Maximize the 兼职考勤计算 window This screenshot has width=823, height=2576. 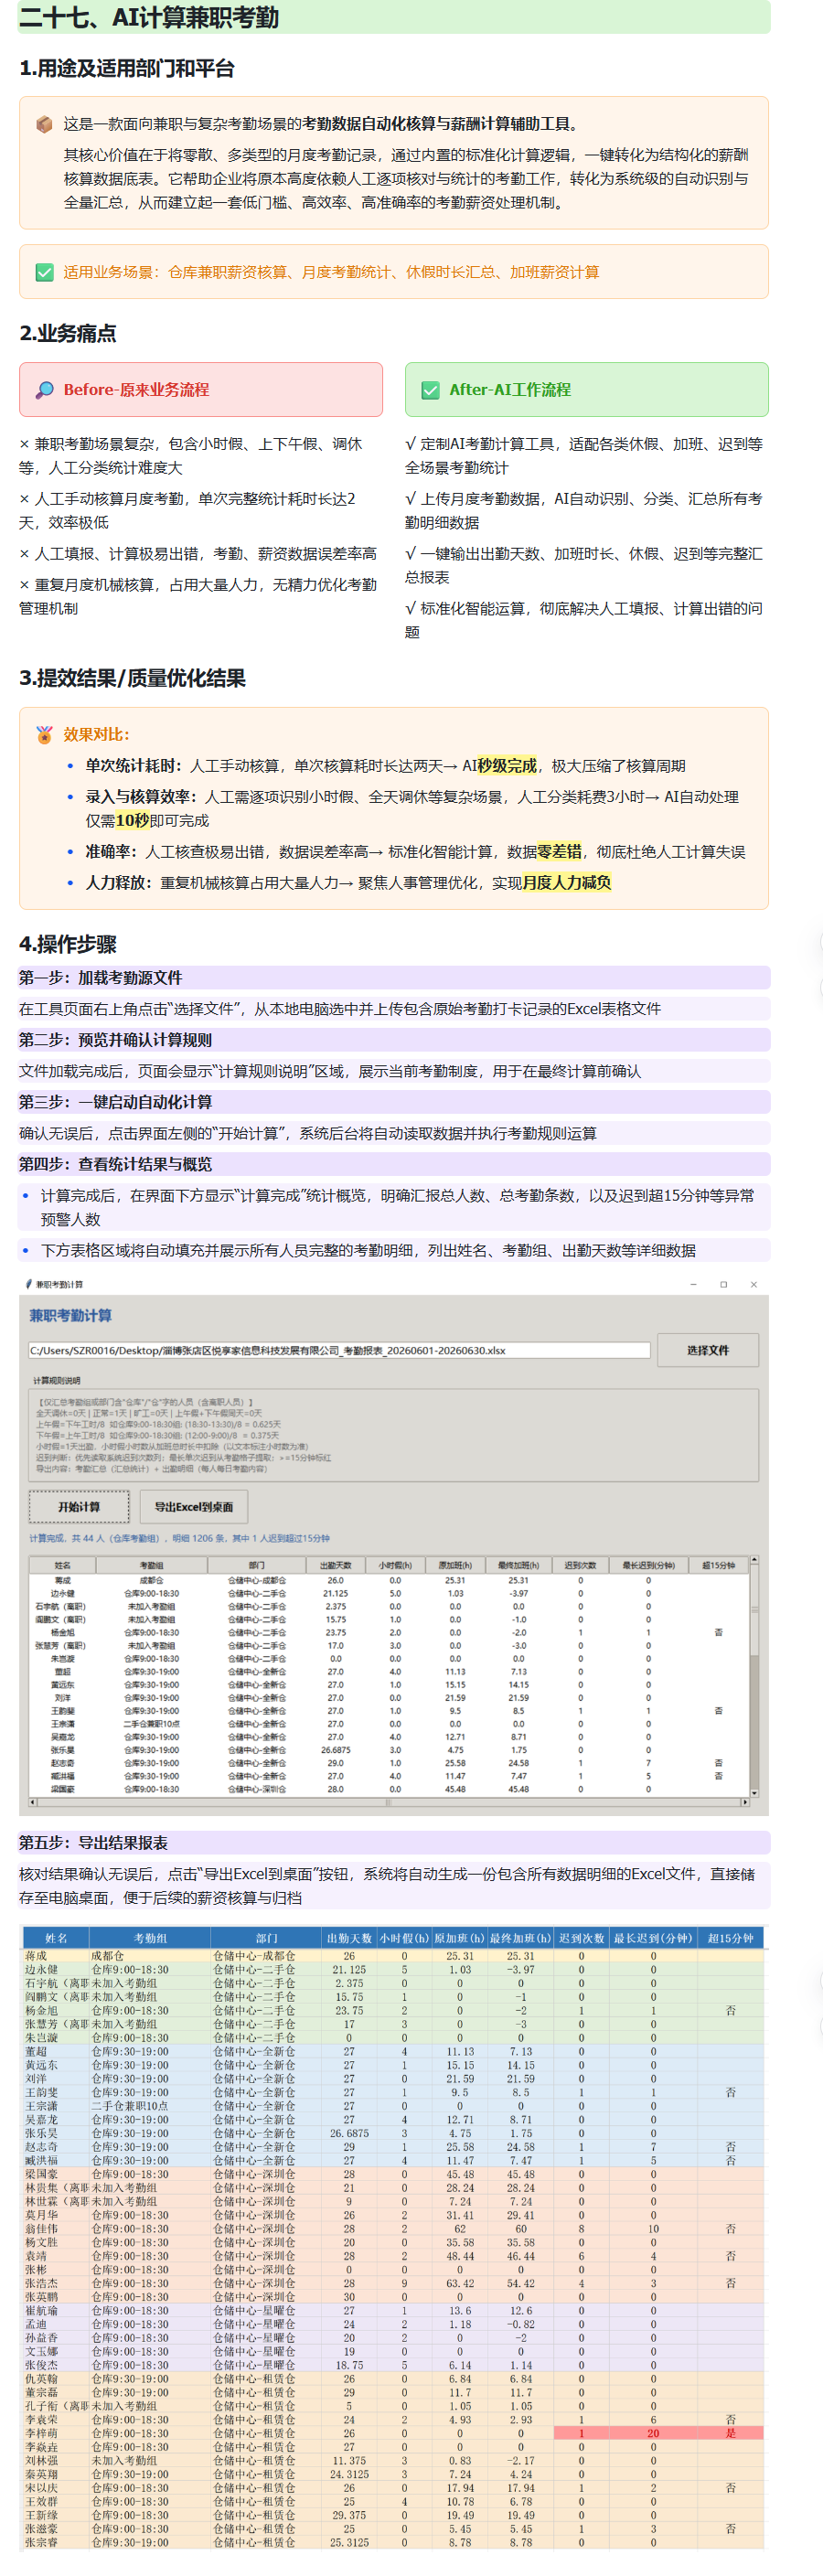tap(723, 1284)
